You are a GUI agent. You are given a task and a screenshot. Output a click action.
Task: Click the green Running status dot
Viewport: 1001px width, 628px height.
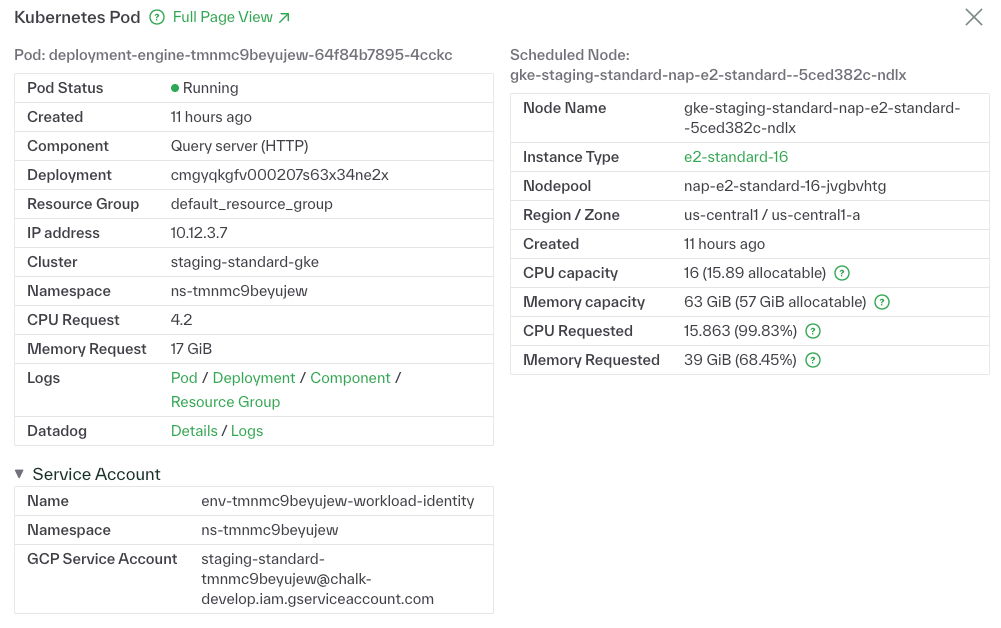tap(176, 88)
